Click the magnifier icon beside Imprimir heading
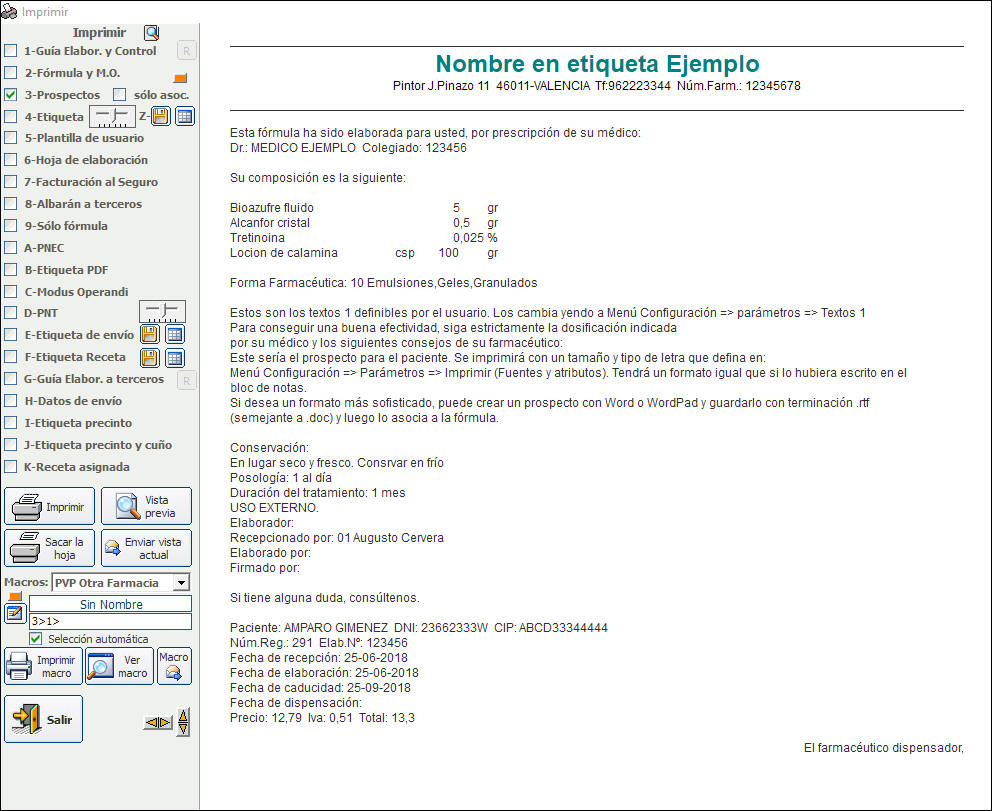 152,33
